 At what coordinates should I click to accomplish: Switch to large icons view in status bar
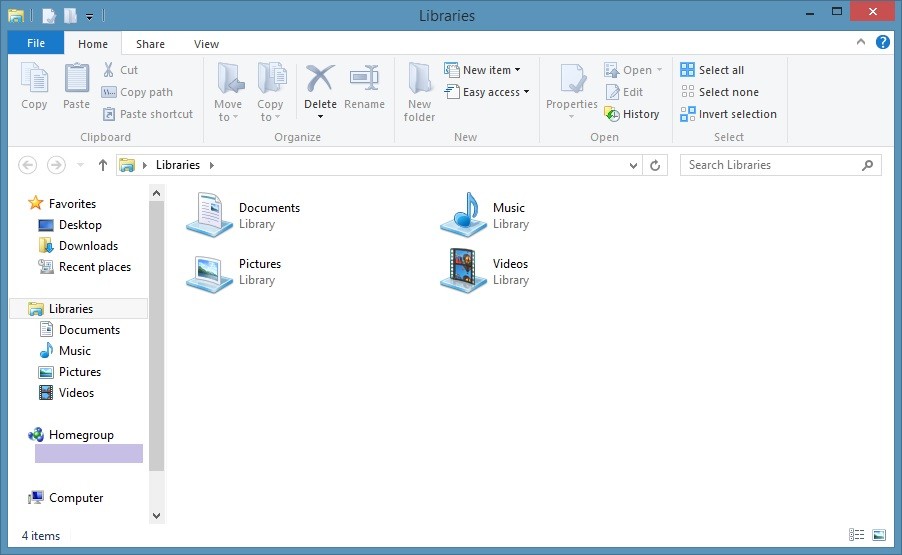click(879, 536)
